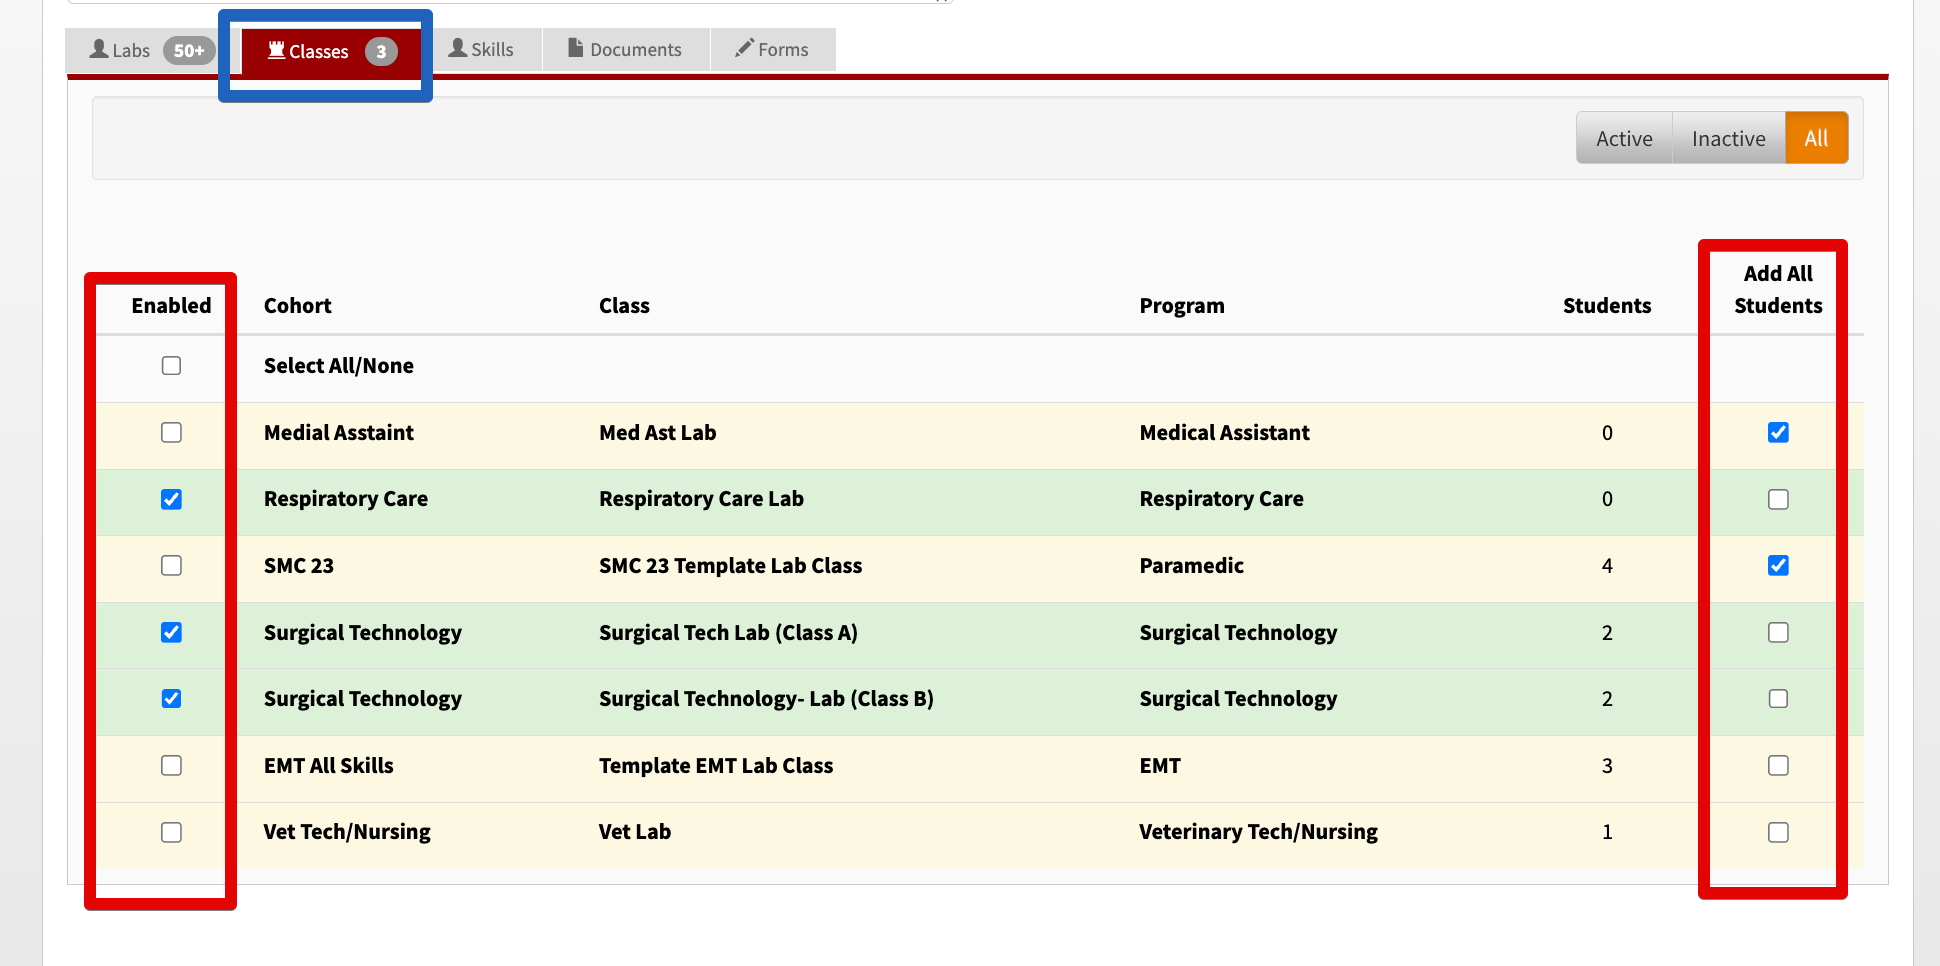Click the Medial Asstaint cohort name
This screenshot has height=966, width=1940.
click(x=339, y=432)
